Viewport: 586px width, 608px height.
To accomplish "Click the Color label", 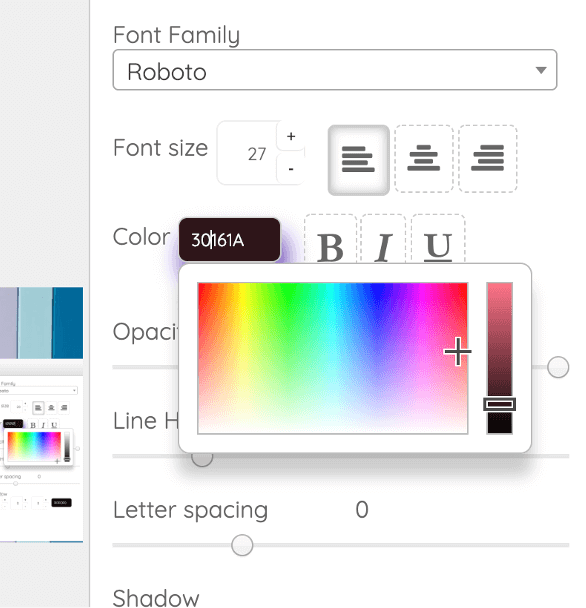I will pos(142,237).
